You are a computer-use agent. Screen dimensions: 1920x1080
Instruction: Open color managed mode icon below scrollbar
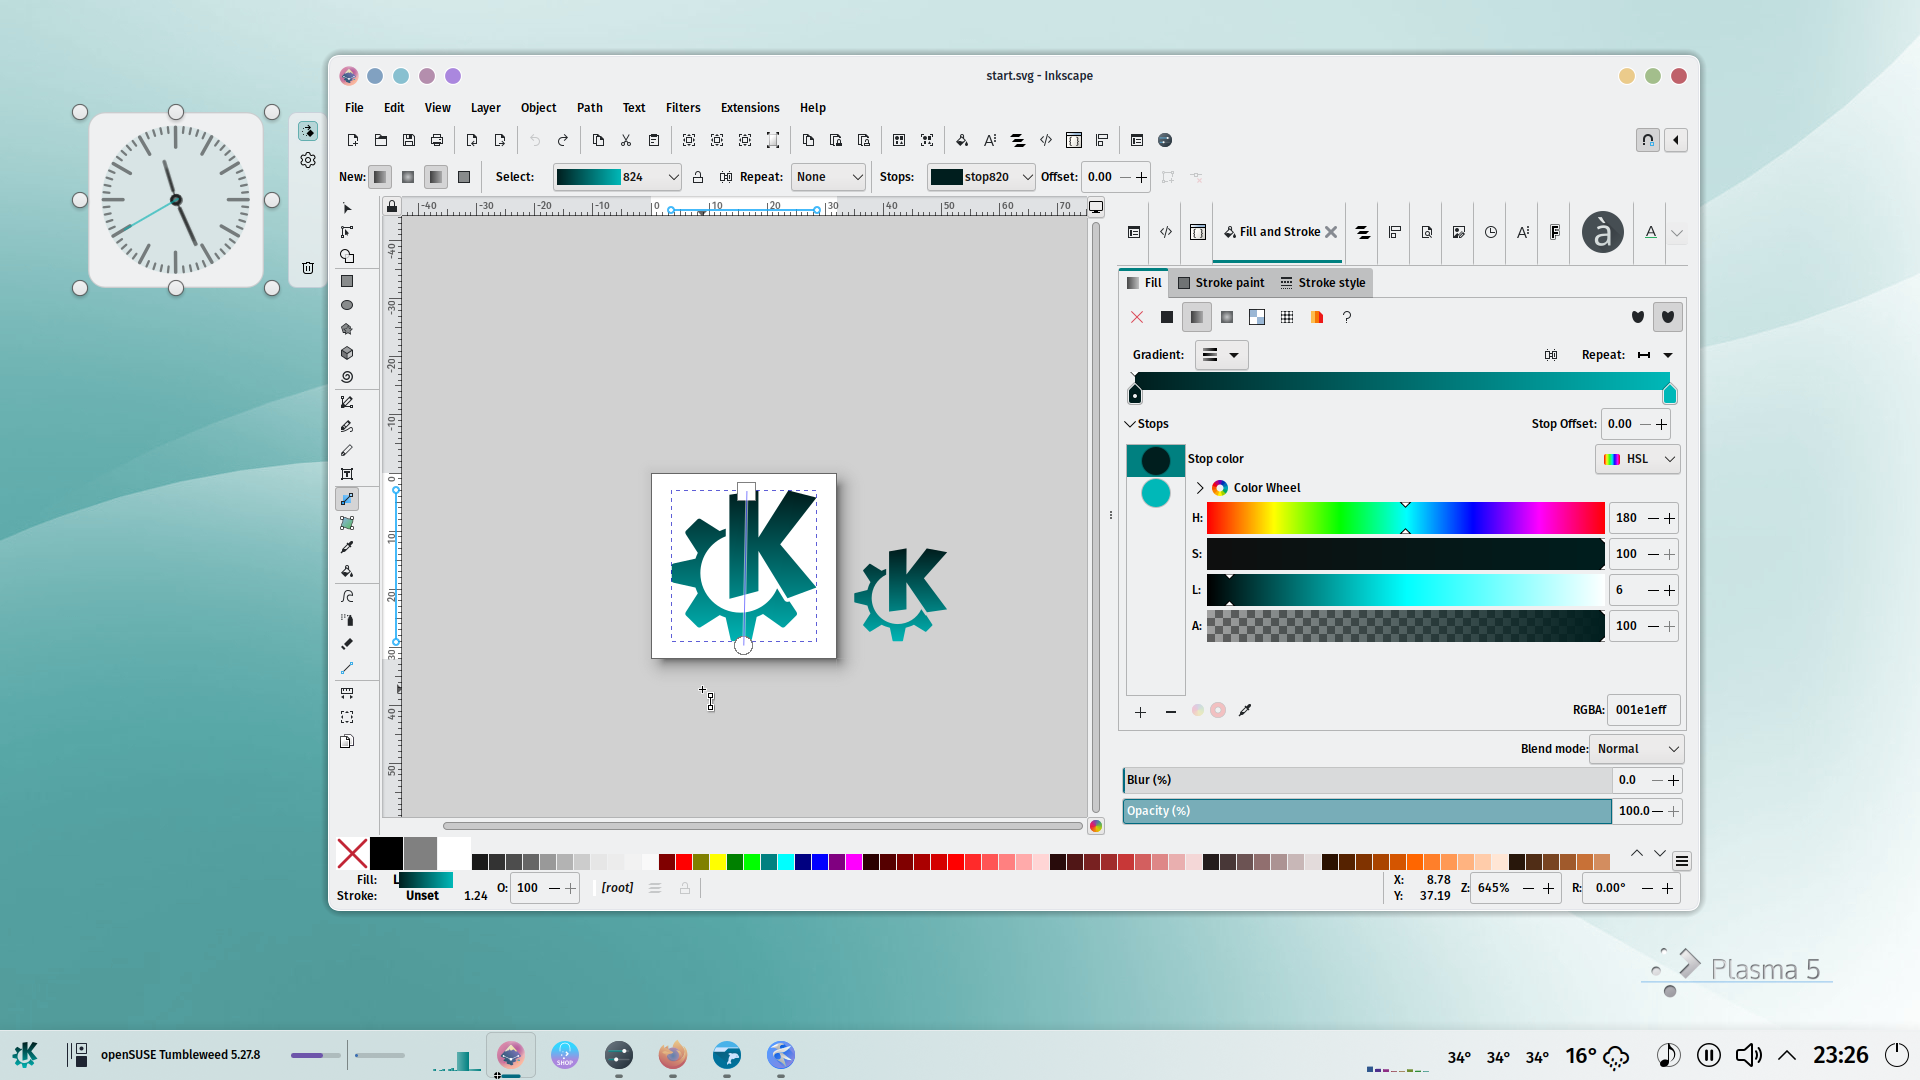tap(1096, 826)
